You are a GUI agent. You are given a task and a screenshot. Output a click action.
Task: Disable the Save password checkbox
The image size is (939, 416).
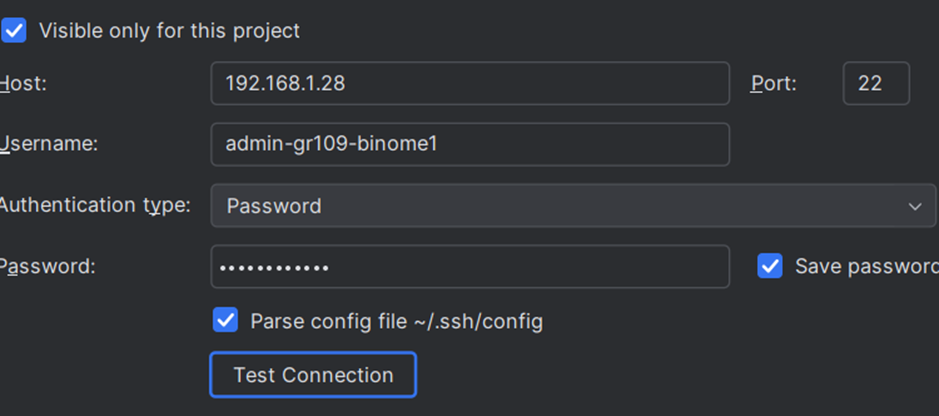coord(770,266)
